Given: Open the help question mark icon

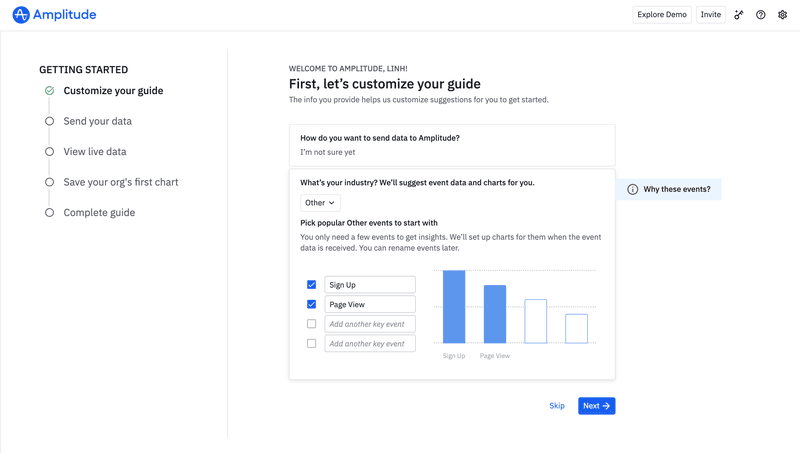Looking at the screenshot, I should (x=761, y=15).
